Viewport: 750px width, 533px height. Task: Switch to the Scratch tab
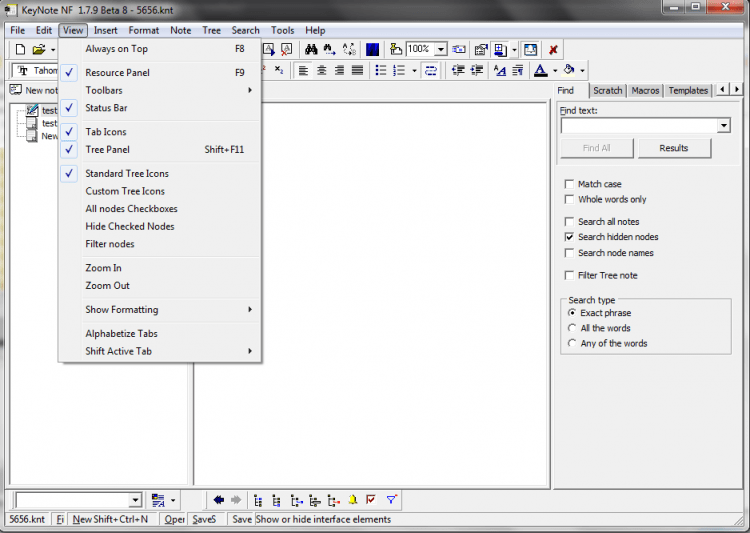pos(607,91)
